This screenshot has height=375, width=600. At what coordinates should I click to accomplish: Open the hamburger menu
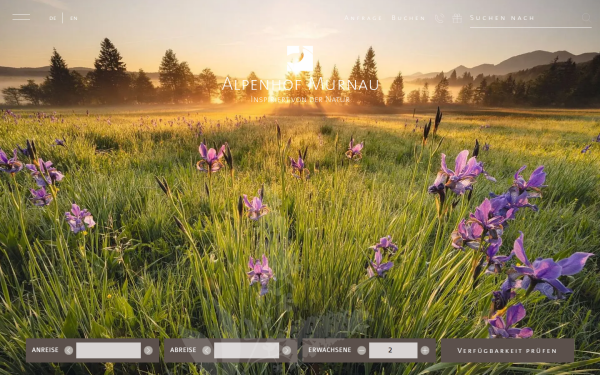(x=21, y=17)
